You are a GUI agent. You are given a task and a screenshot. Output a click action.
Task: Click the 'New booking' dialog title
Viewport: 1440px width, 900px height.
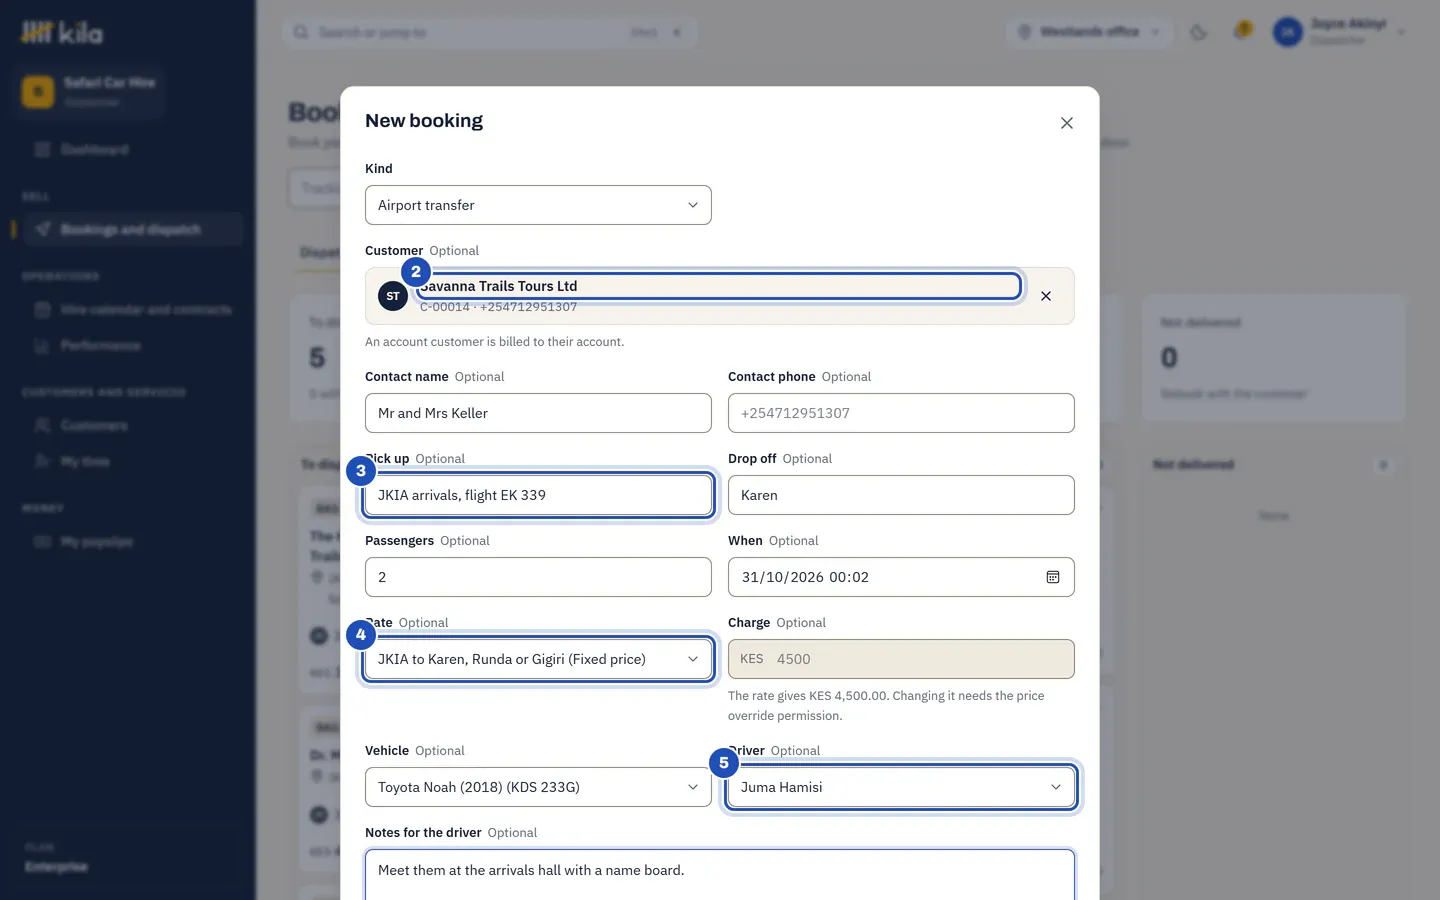[x=424, y=121]
